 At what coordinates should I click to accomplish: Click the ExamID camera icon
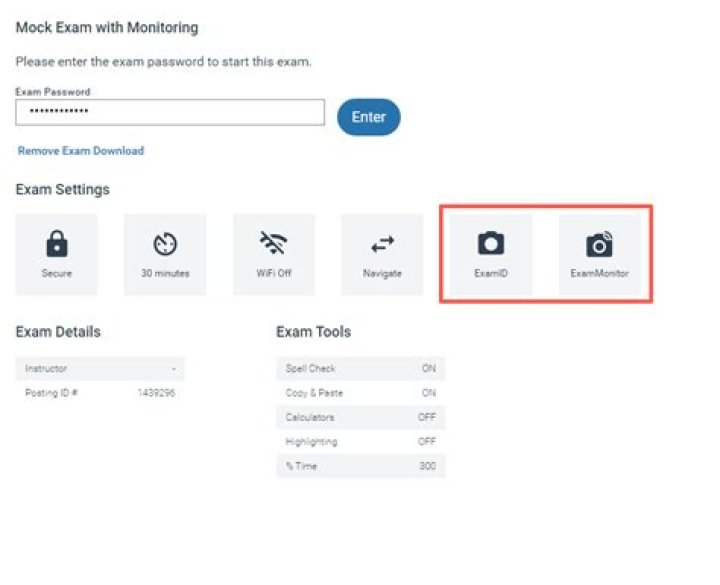pyautogui.click(x=491, y=243)
